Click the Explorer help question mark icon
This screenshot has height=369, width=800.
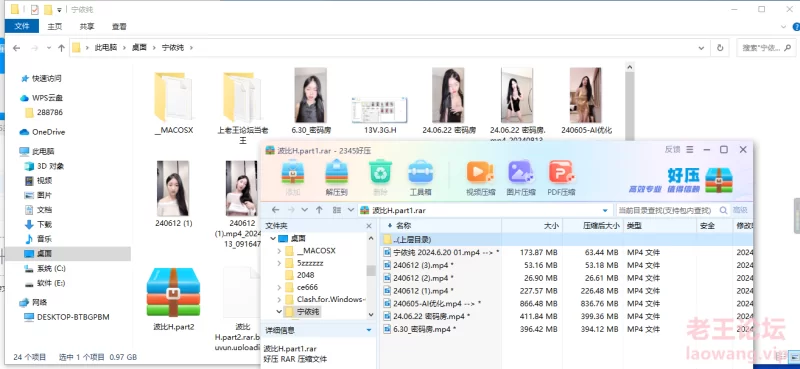[x=796, y=26]
